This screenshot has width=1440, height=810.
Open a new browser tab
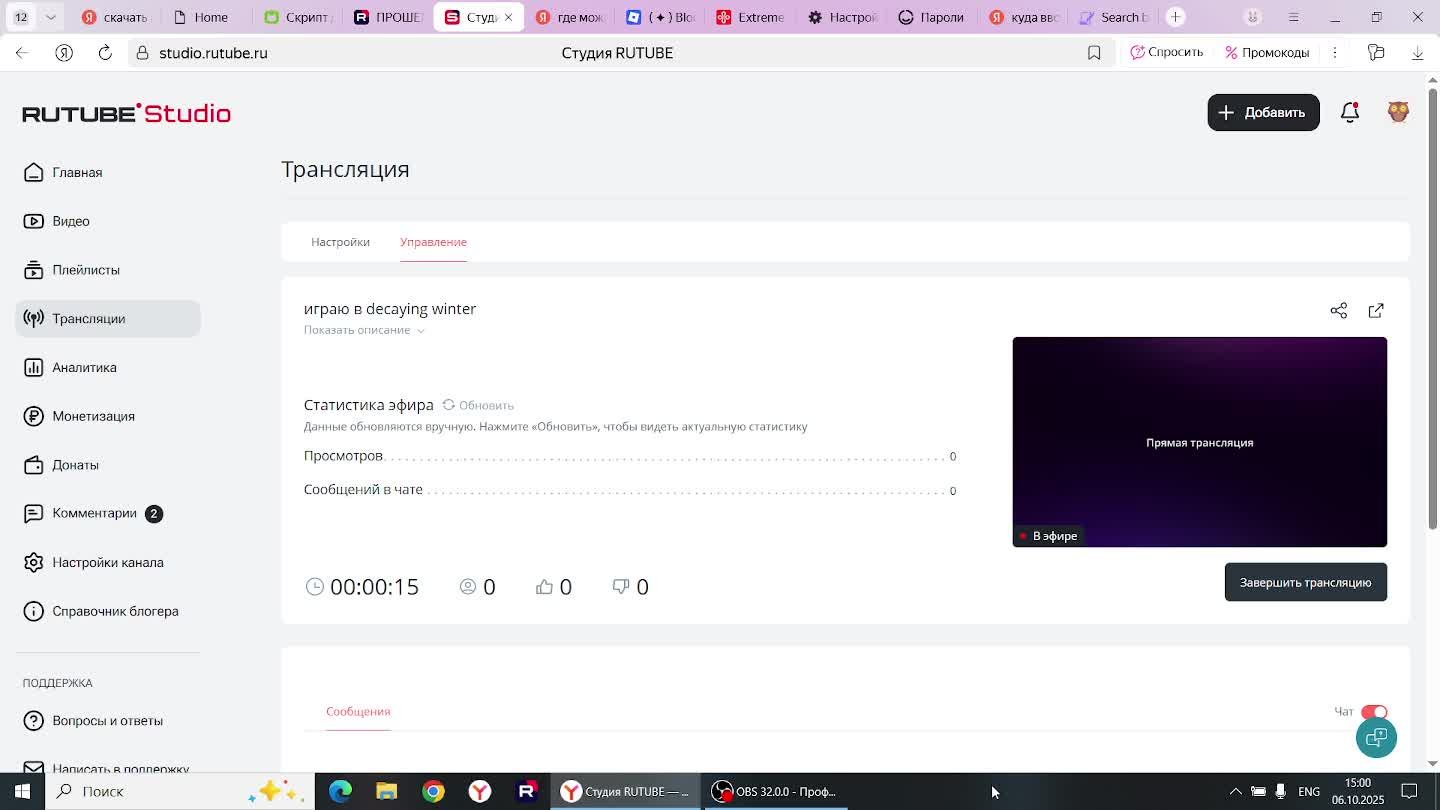click(x=1176, y=17)
